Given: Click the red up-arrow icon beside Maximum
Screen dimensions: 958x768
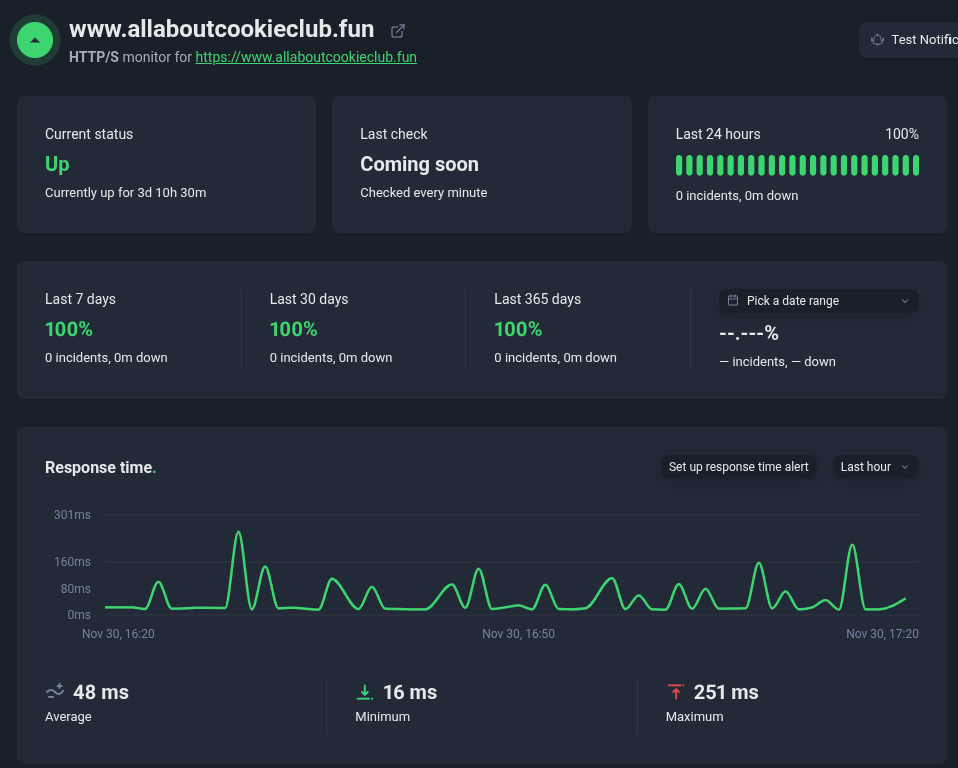Looking at the screenshot, I should [676, 691].
